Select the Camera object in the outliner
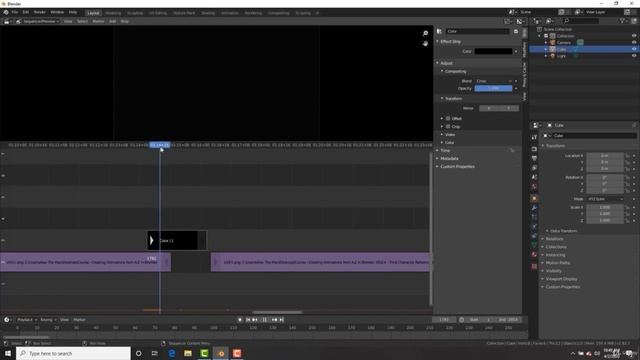The width and height of the screenshot is (640, 360). click(564, 42)
